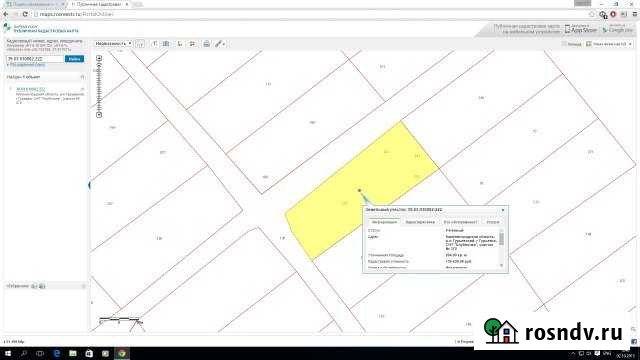Screen dimensions: 640x360
Task: Open the App Store download link
Action: point(581,29)
